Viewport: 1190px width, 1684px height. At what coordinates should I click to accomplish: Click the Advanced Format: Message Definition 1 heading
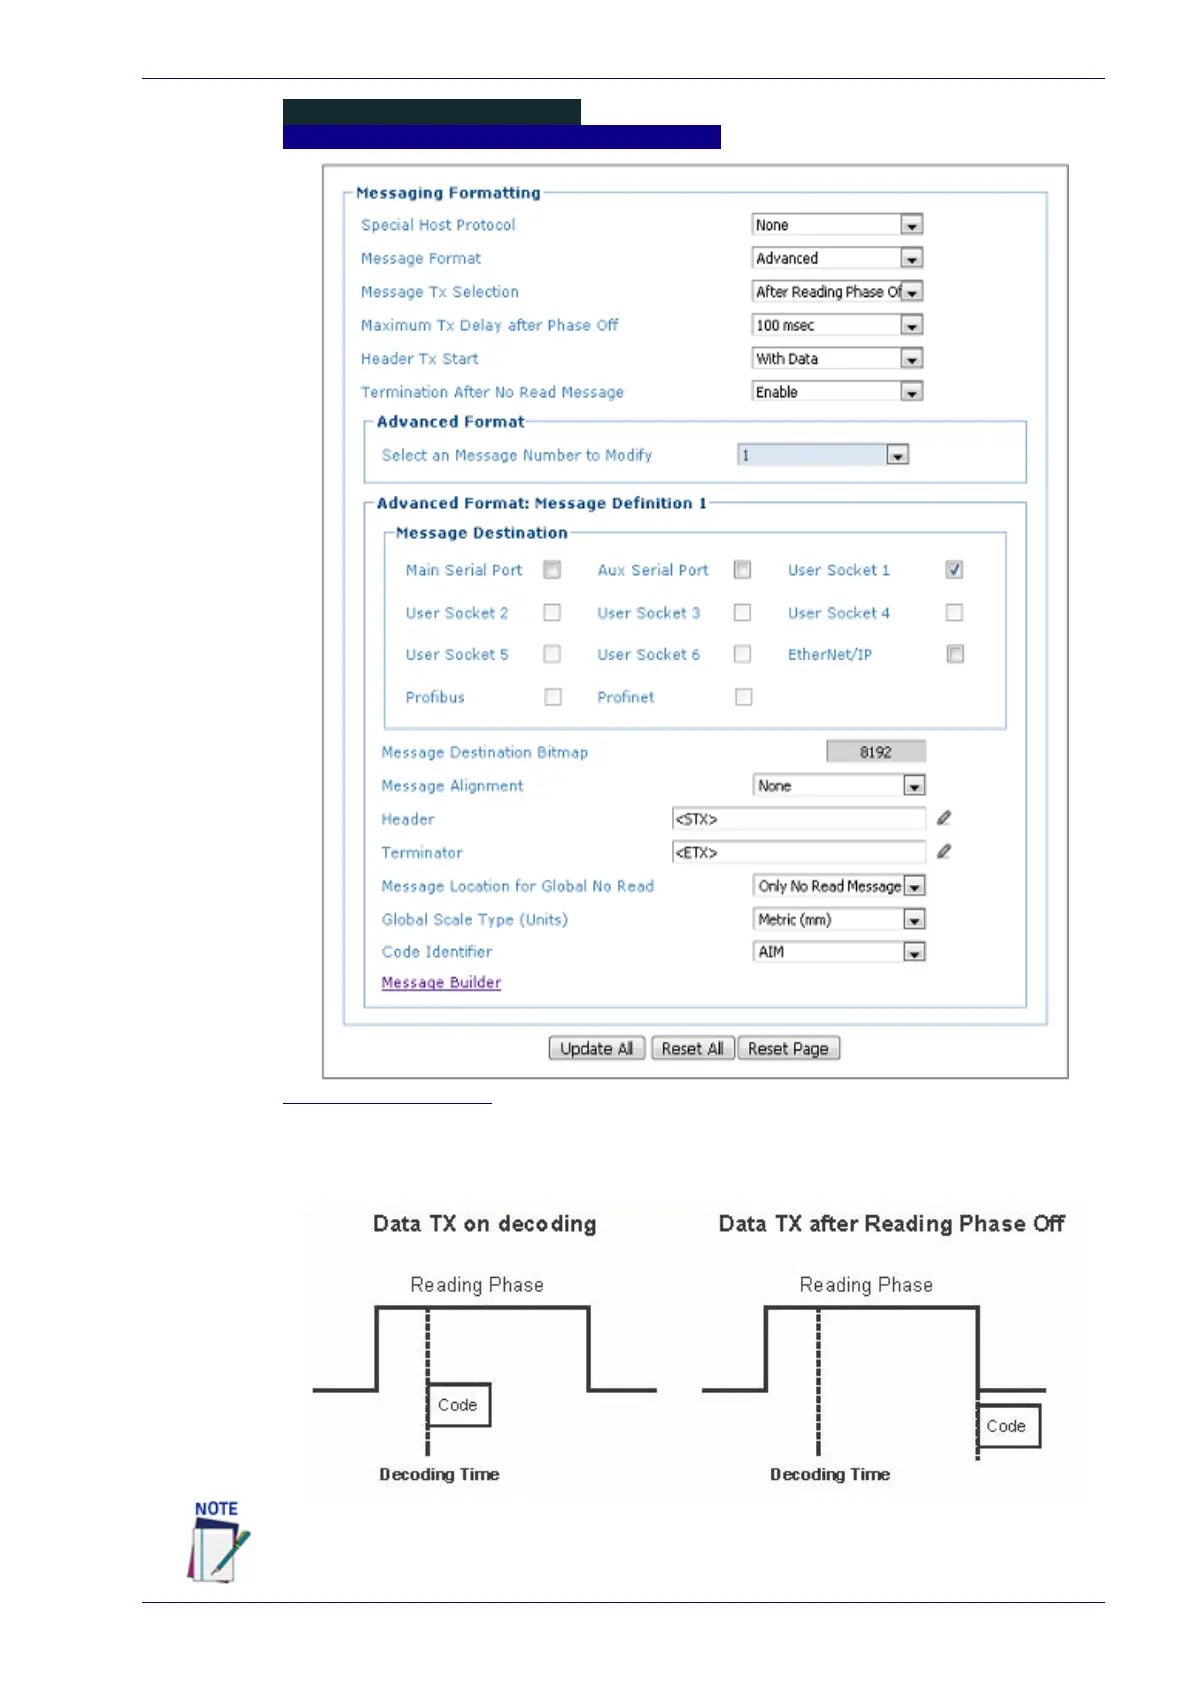click(541, 503)
